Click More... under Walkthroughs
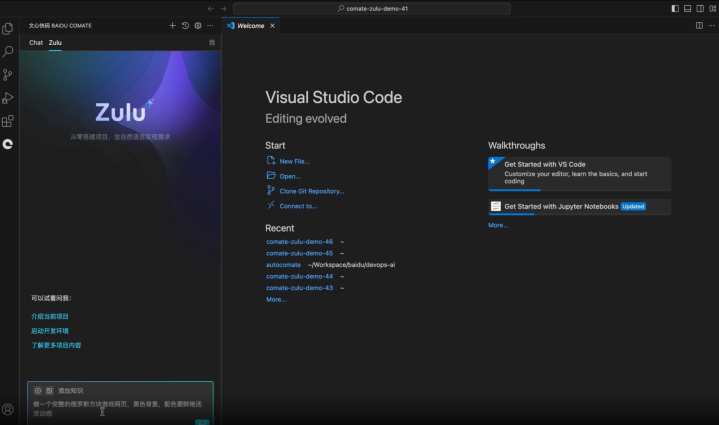Screen dimensions: 719x425 pos(498,225)
